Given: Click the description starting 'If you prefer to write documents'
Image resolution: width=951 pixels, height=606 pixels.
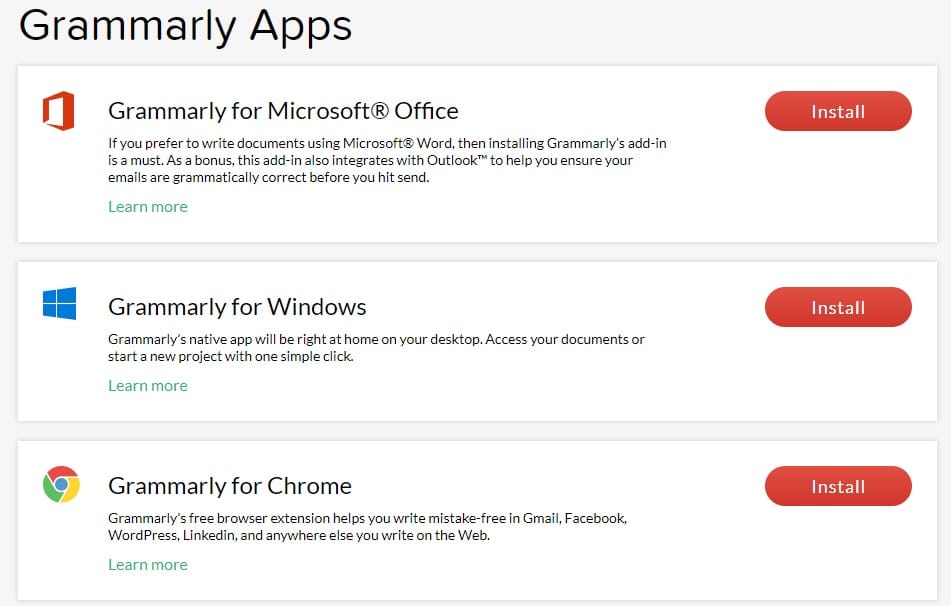Looking at the screenshot, I should 387,160.
